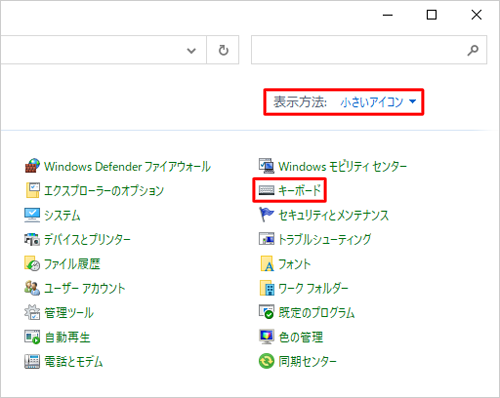Click Windows モビリティ センター text link
Screen dimensions: 500x398
coord(343,166)
